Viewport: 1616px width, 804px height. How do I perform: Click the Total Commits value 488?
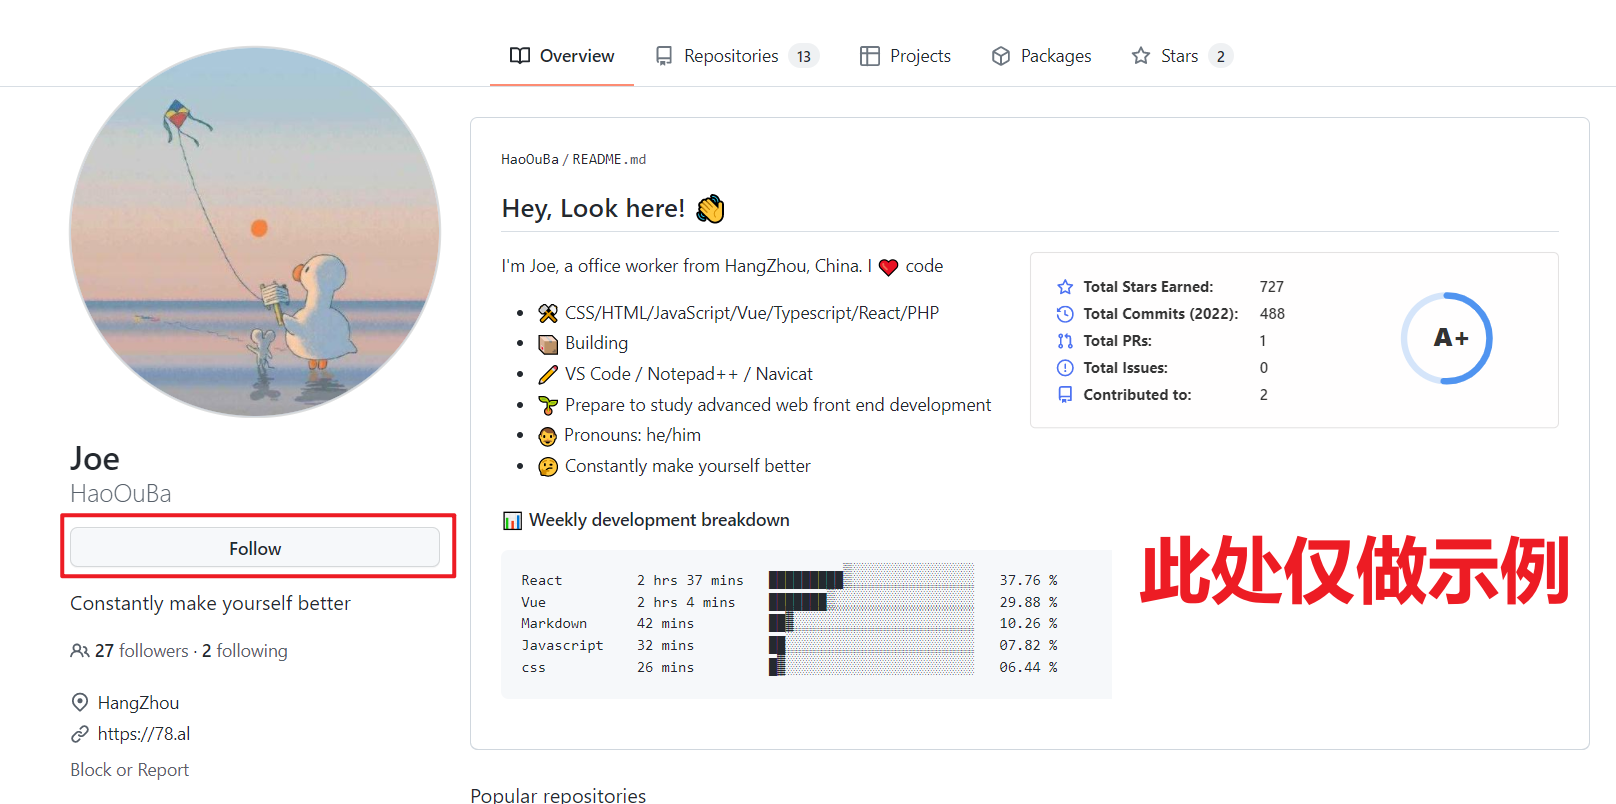tap(1272, 314)
